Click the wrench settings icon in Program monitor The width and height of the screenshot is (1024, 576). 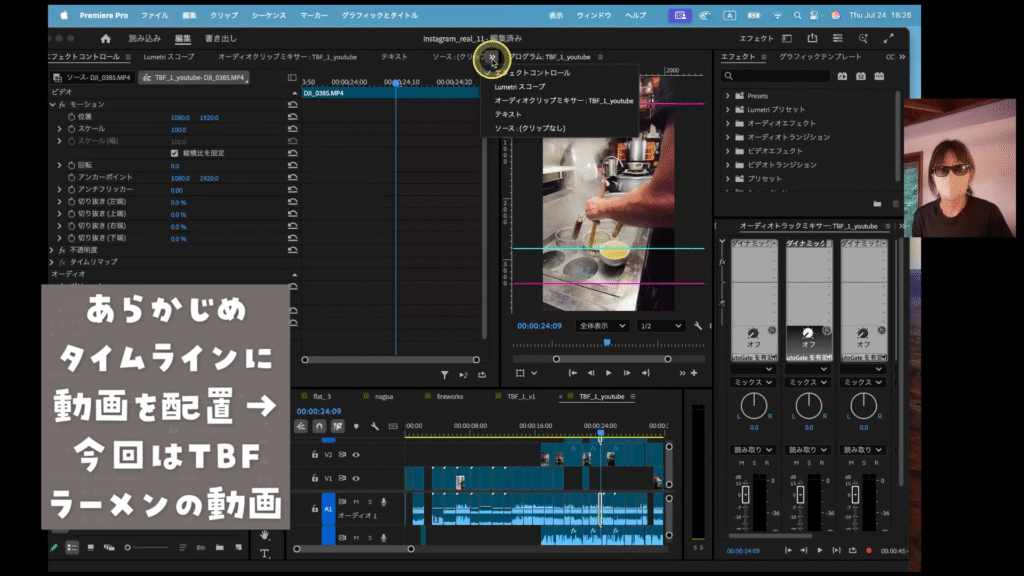(697, 325)
